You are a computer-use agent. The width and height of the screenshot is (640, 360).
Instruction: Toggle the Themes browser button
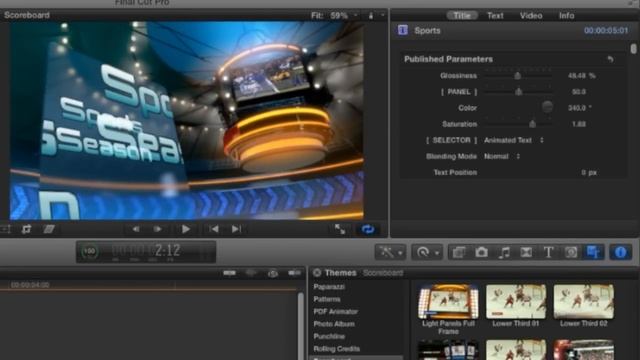[x=593, y=252]
